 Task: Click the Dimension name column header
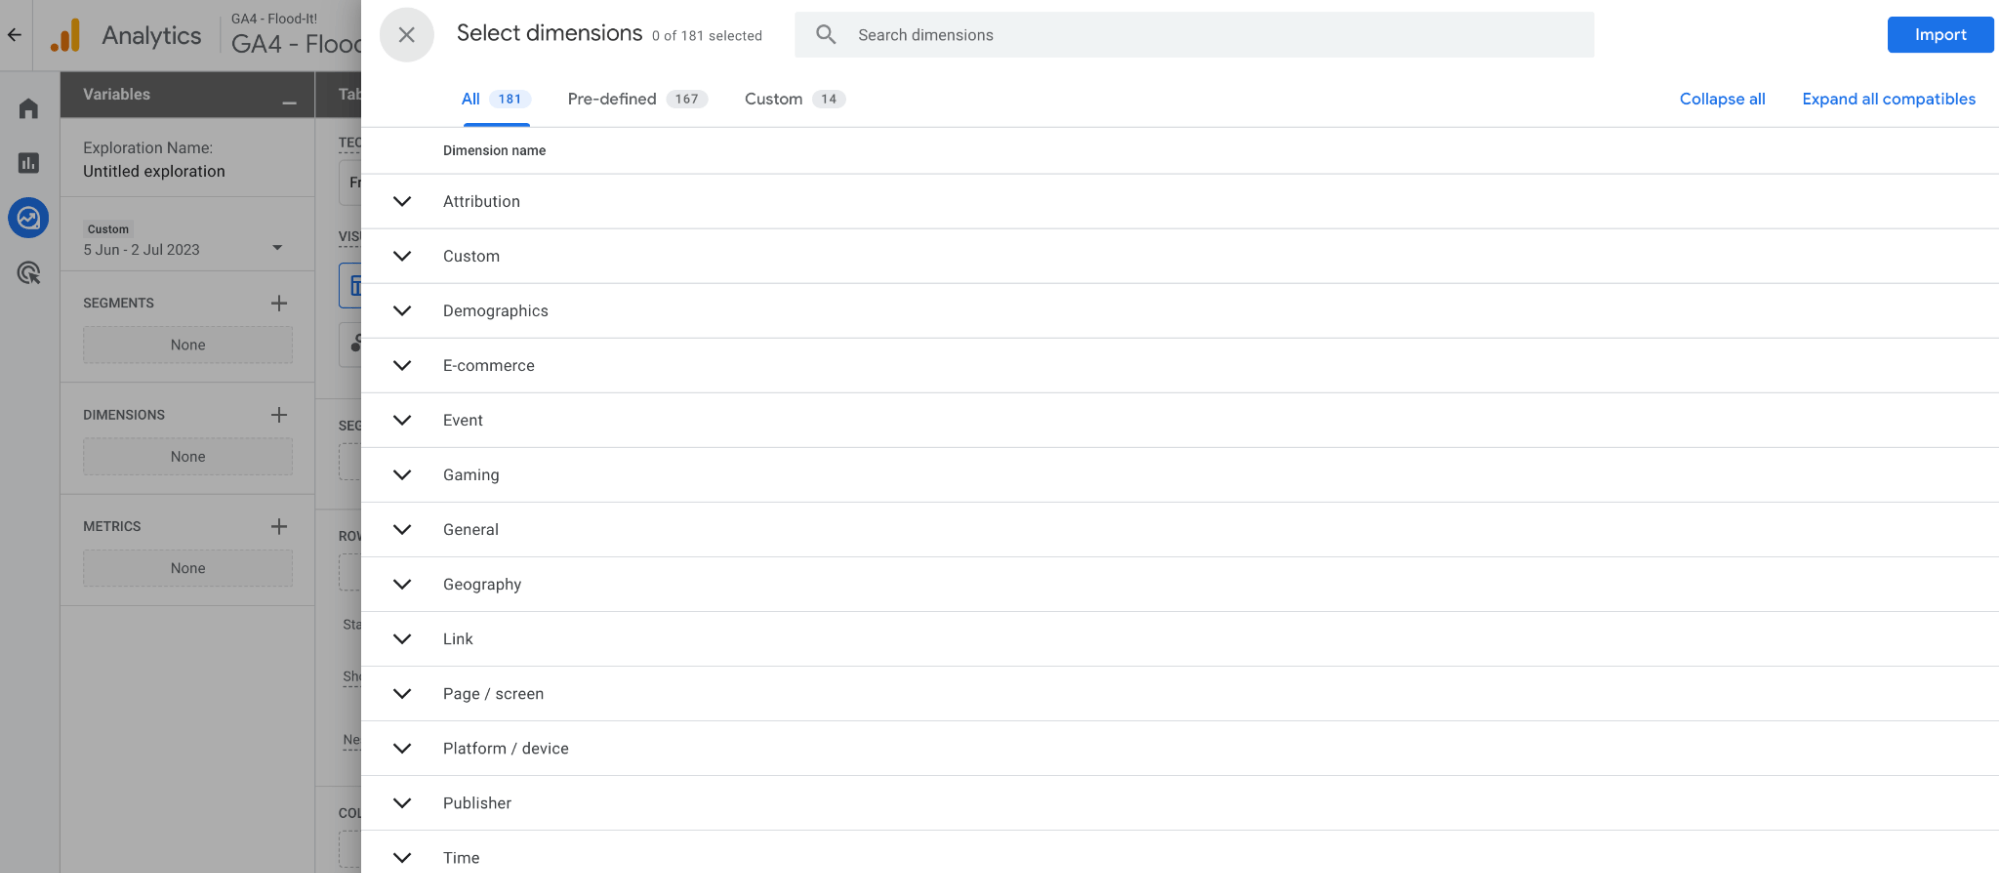(494, 151)
